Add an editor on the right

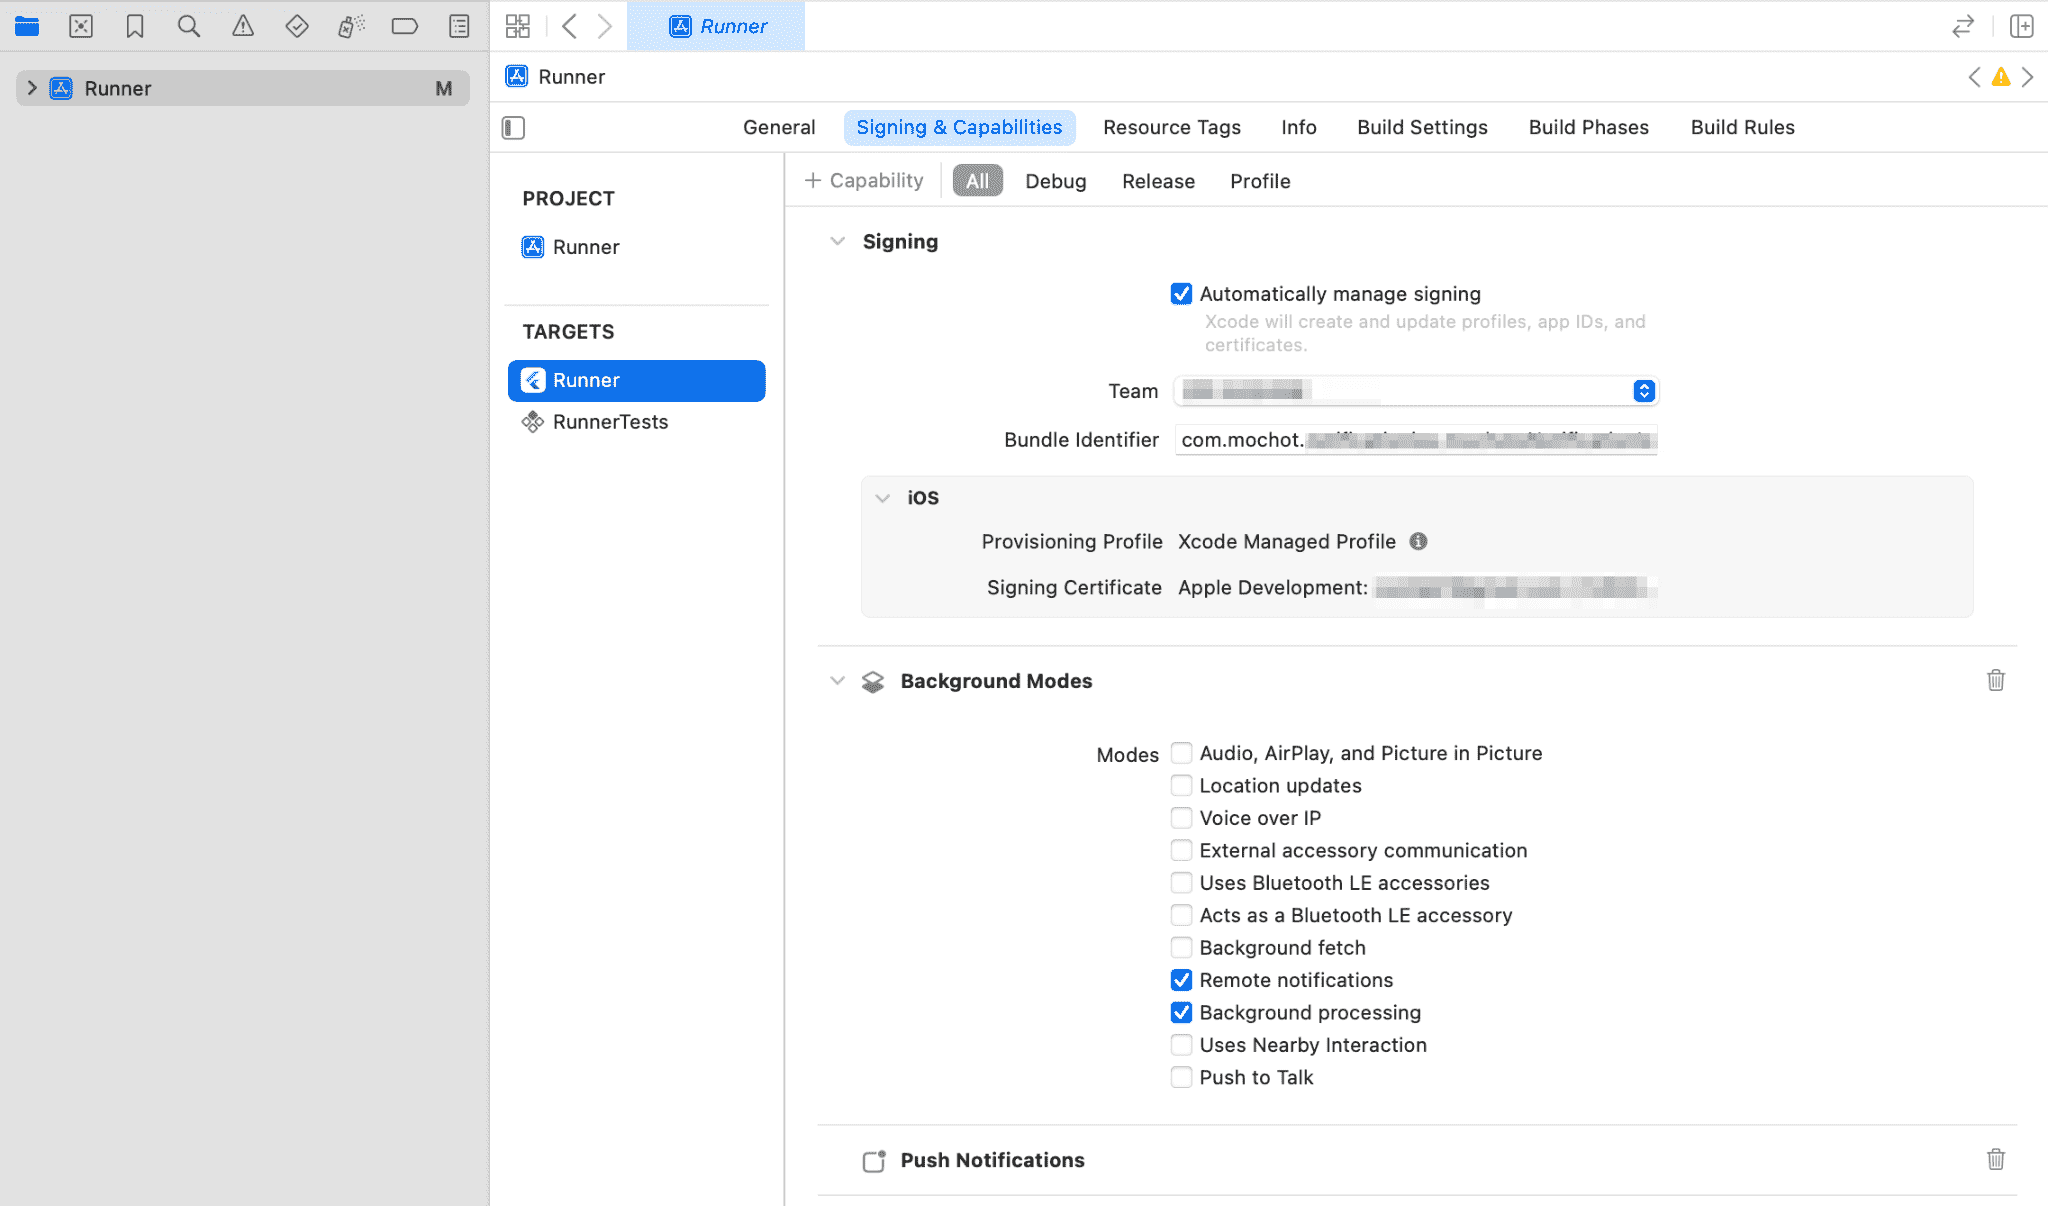click(x=2022, y=26)
